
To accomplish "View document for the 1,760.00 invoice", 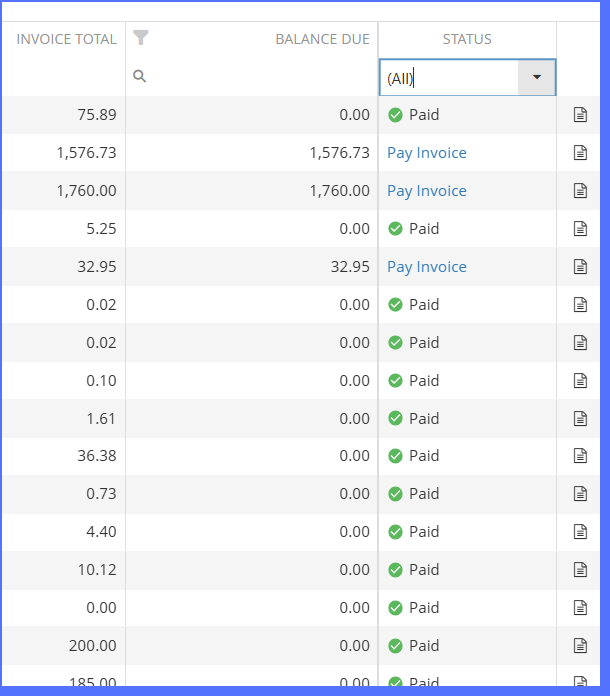I will click(580, 191).
